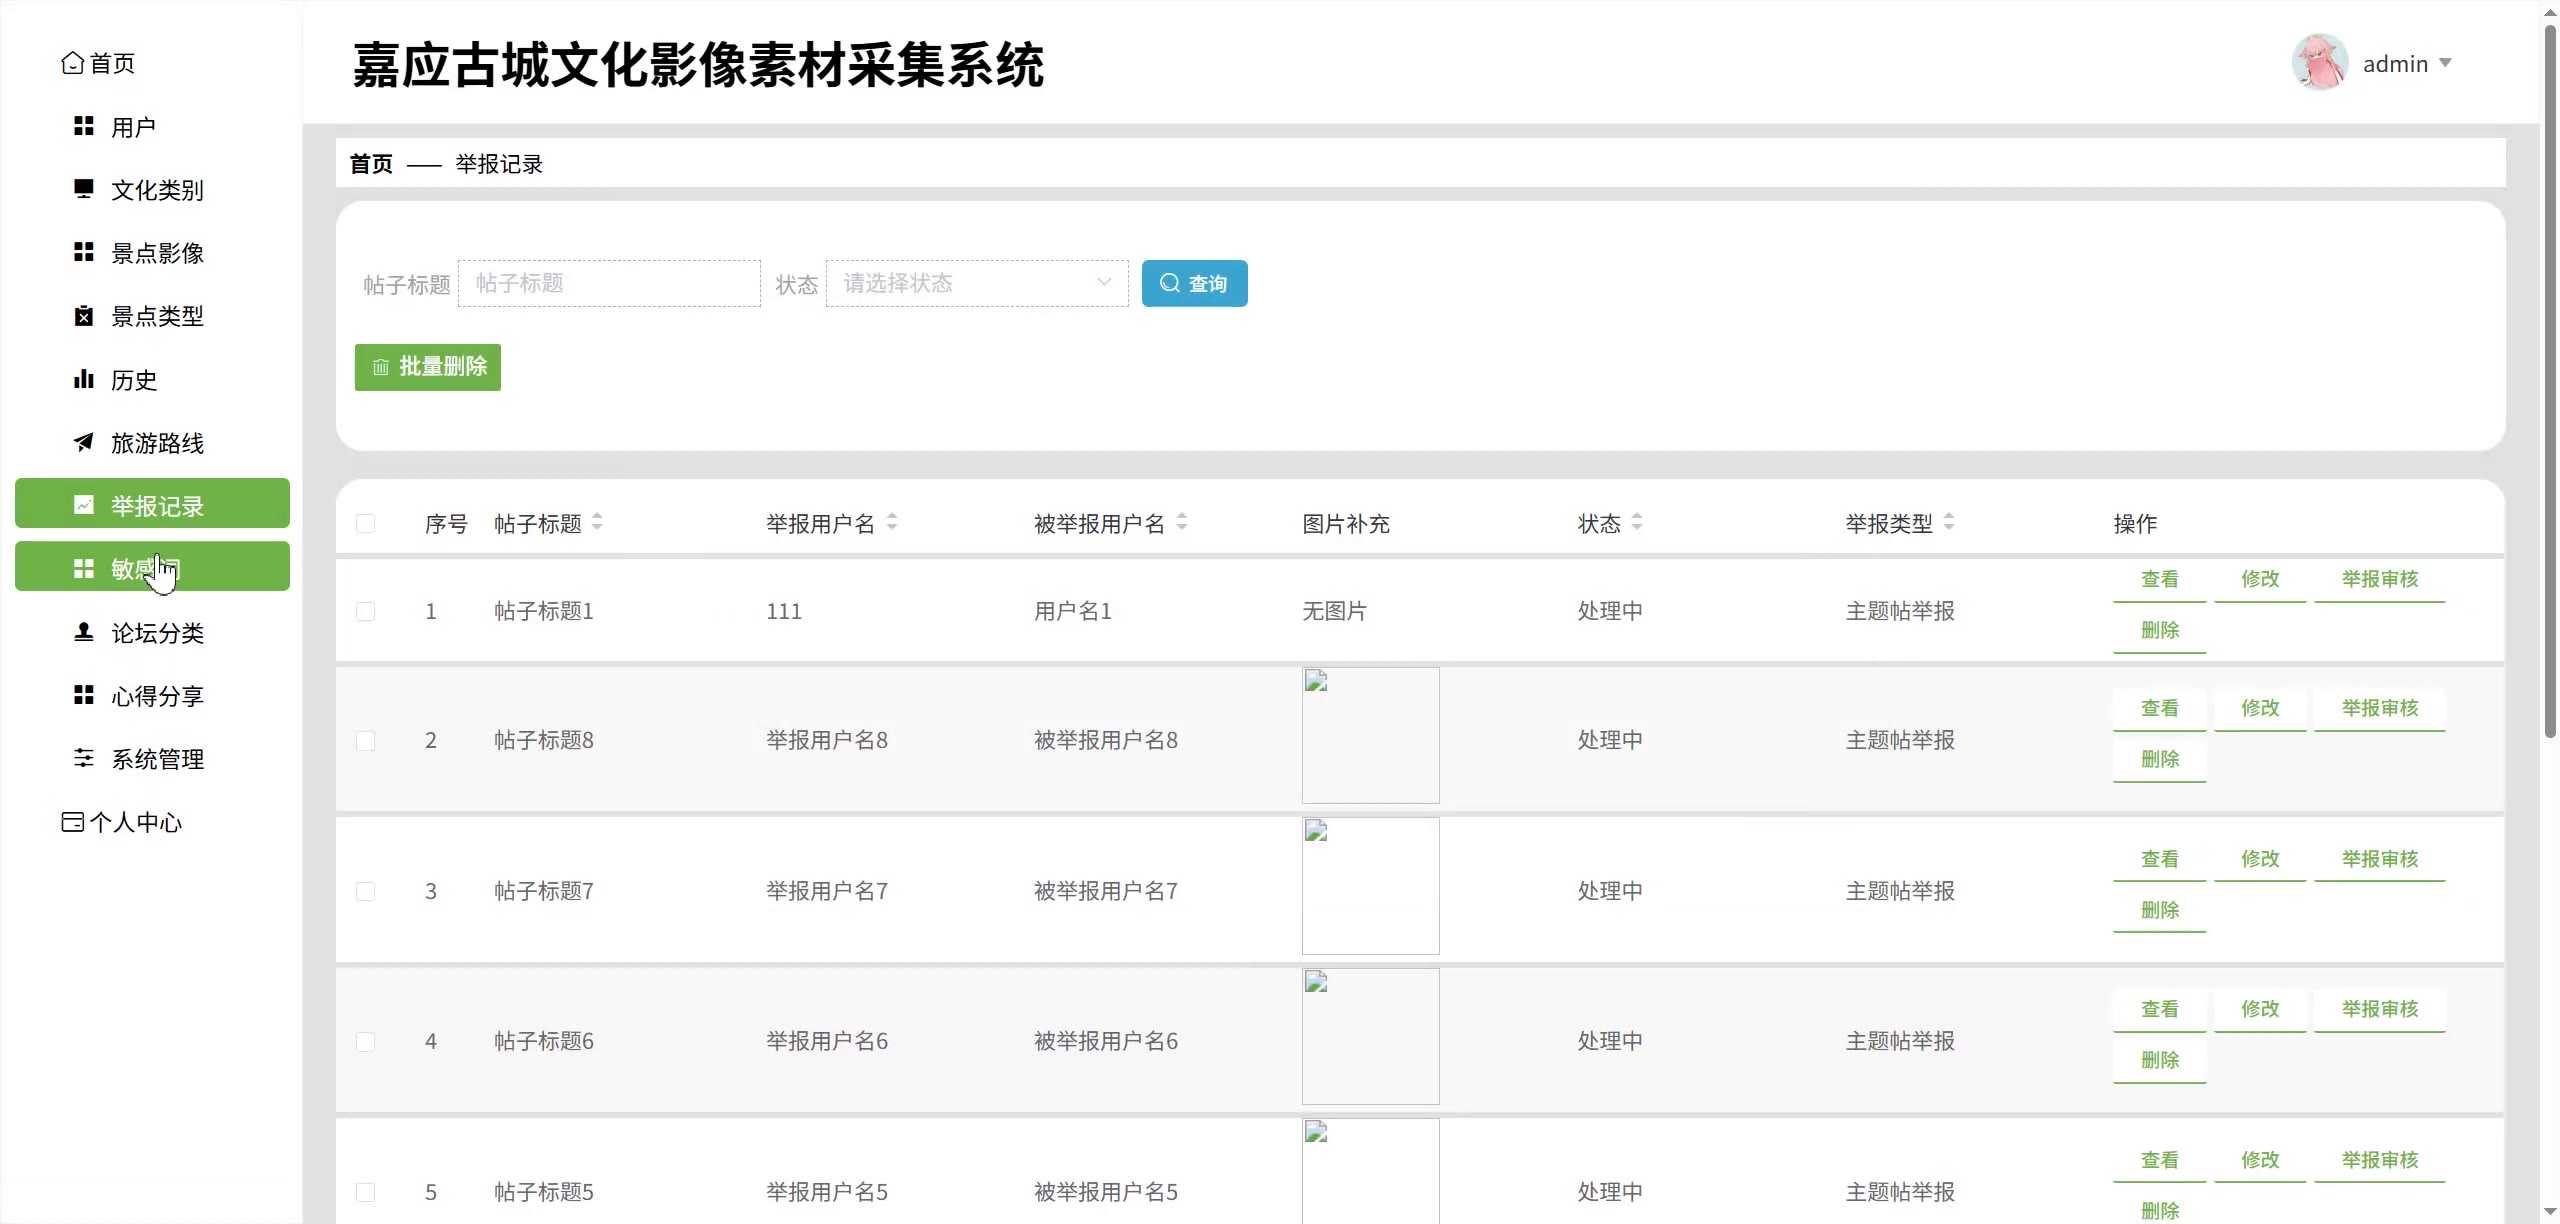2560x1224 pixels.
Task: Expand the admin user dropdown arrow
Action: click(x=2445, y=63)
